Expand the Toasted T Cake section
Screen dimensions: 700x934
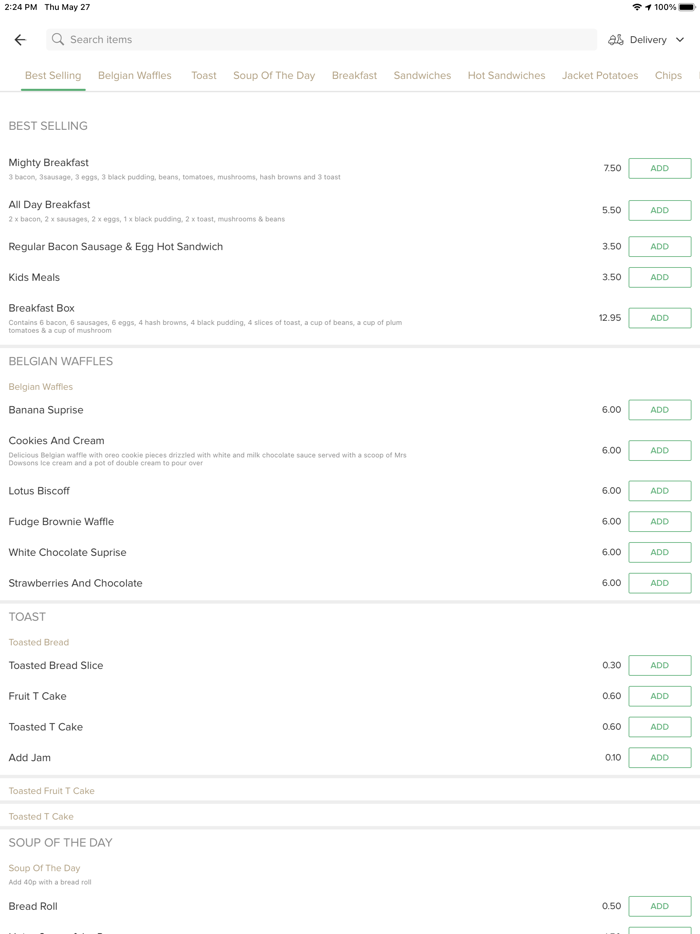tap(41, 817)
